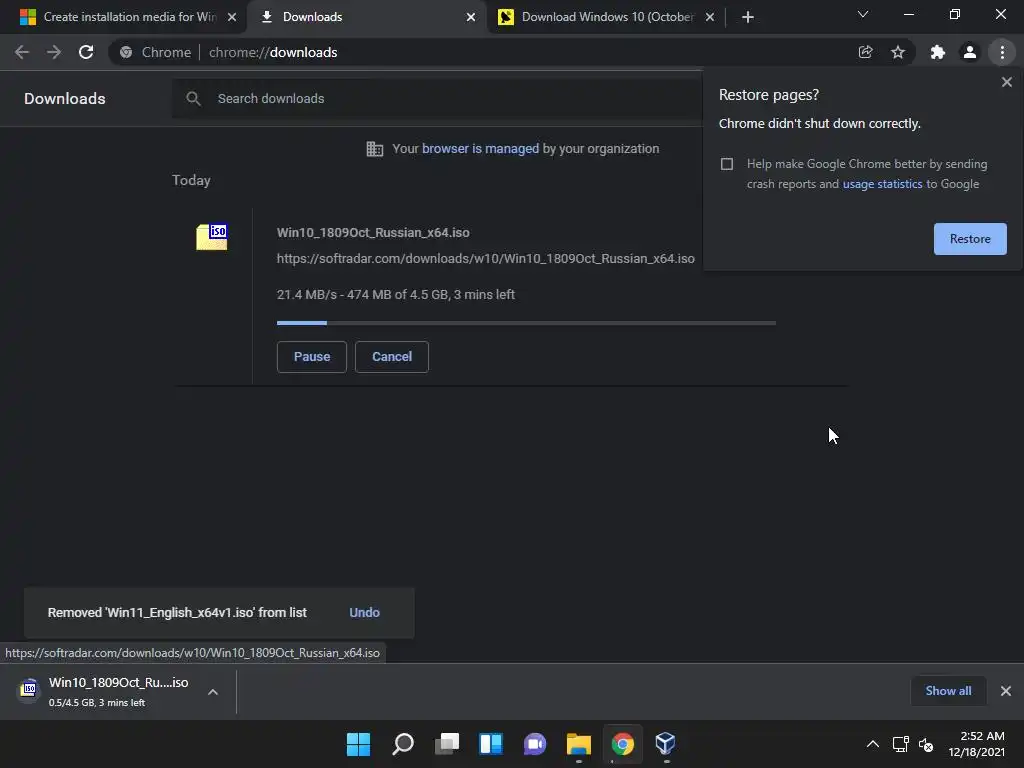Click the ISO icon in the download shelf
The width and height of the screenshot is (1024, 768).
[29, 689]
